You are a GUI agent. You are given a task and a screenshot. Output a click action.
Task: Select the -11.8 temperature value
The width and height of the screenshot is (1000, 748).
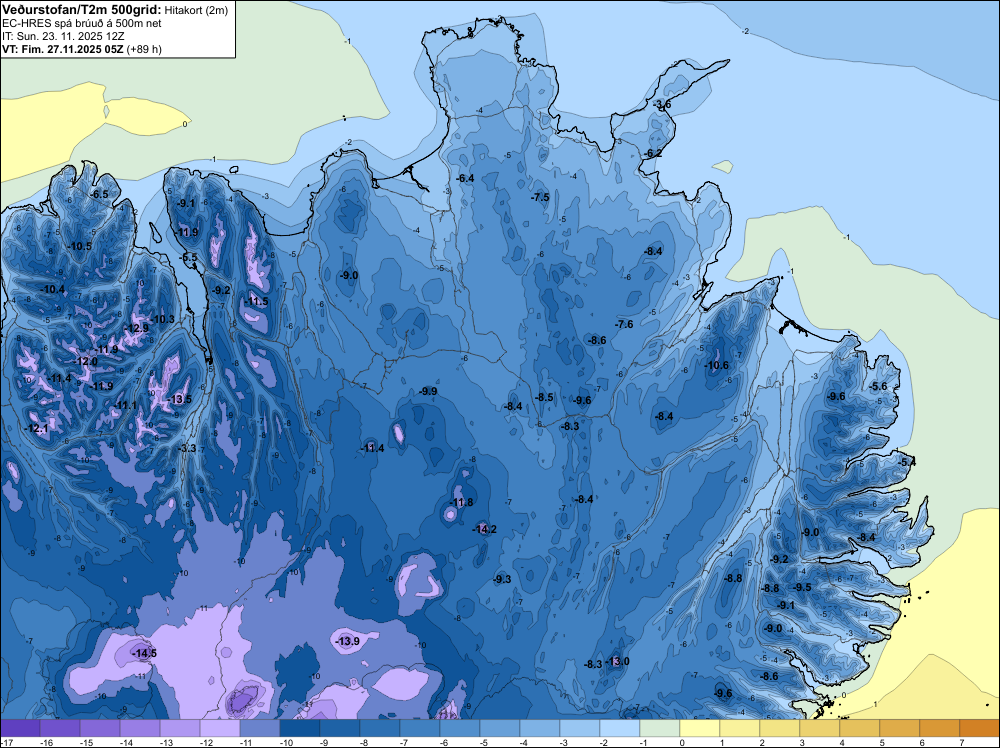[461, 502]
